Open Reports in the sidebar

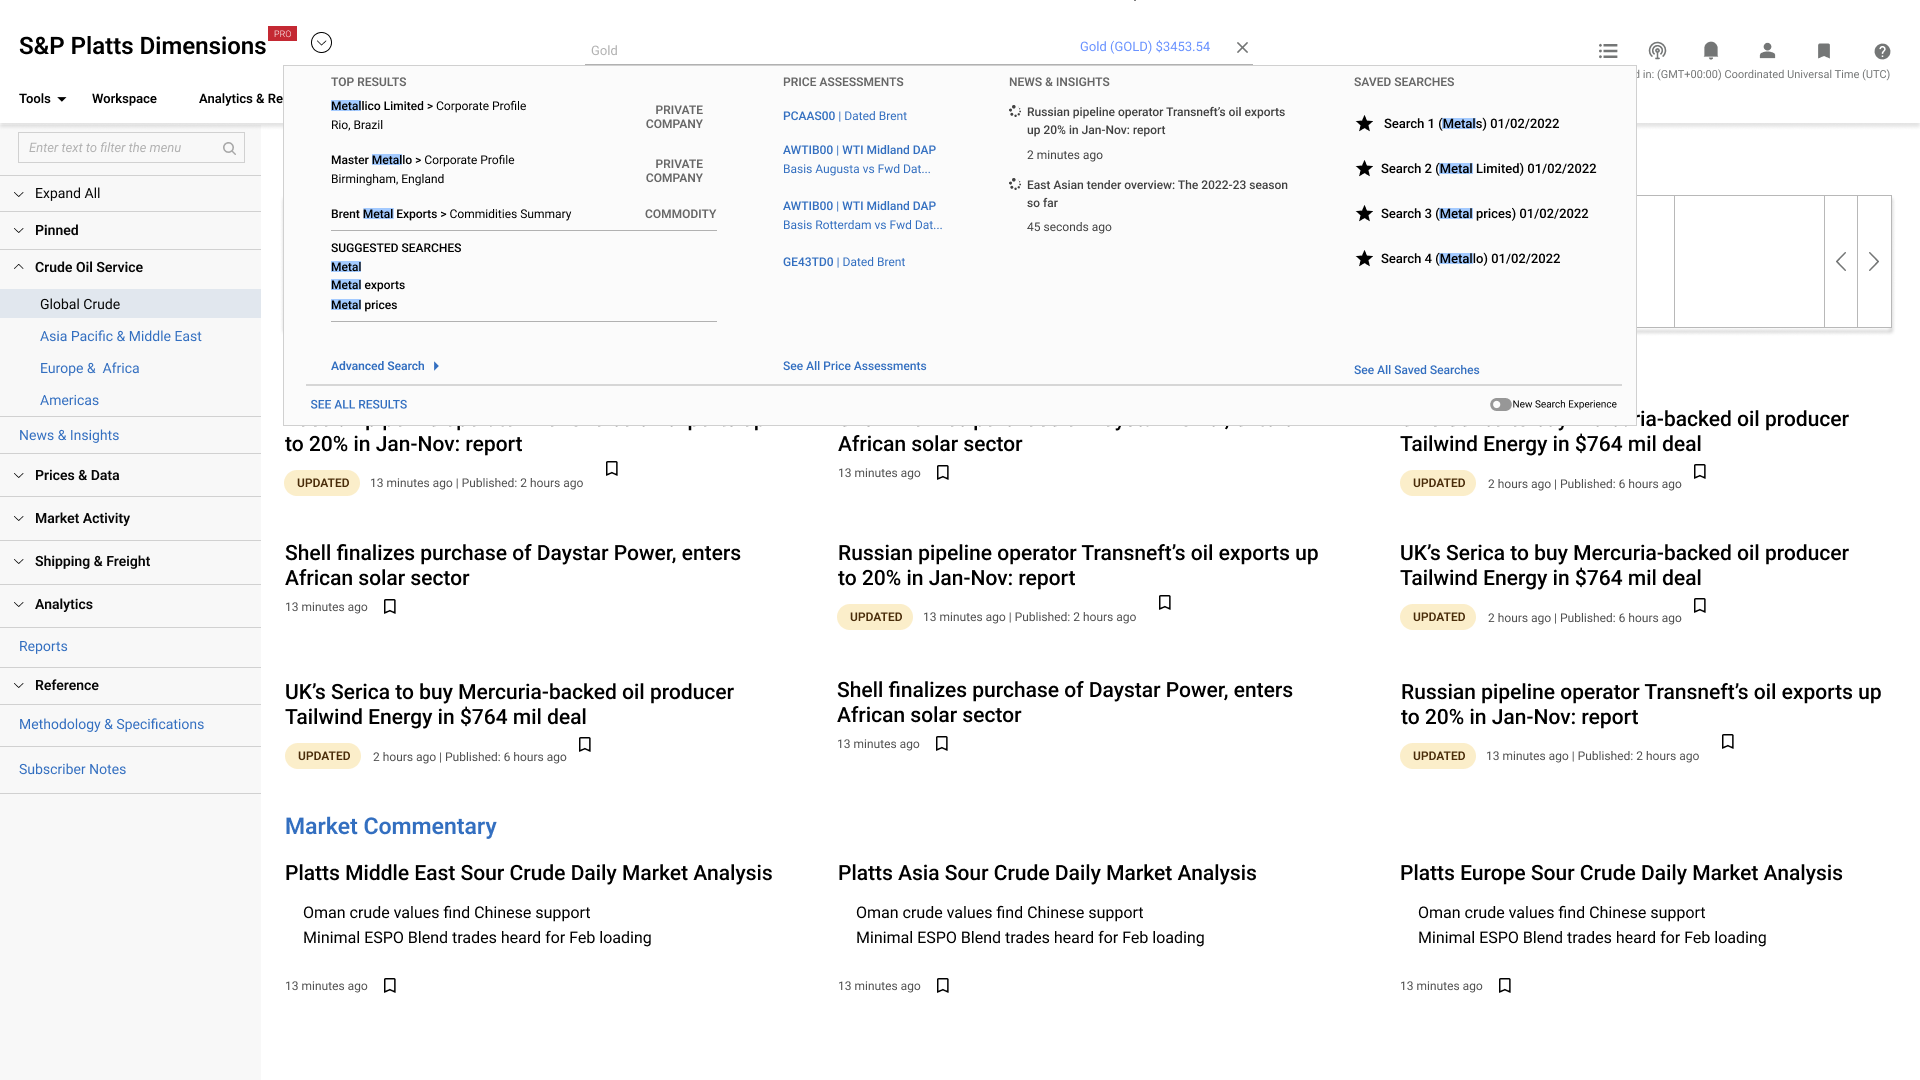point(43,646)
